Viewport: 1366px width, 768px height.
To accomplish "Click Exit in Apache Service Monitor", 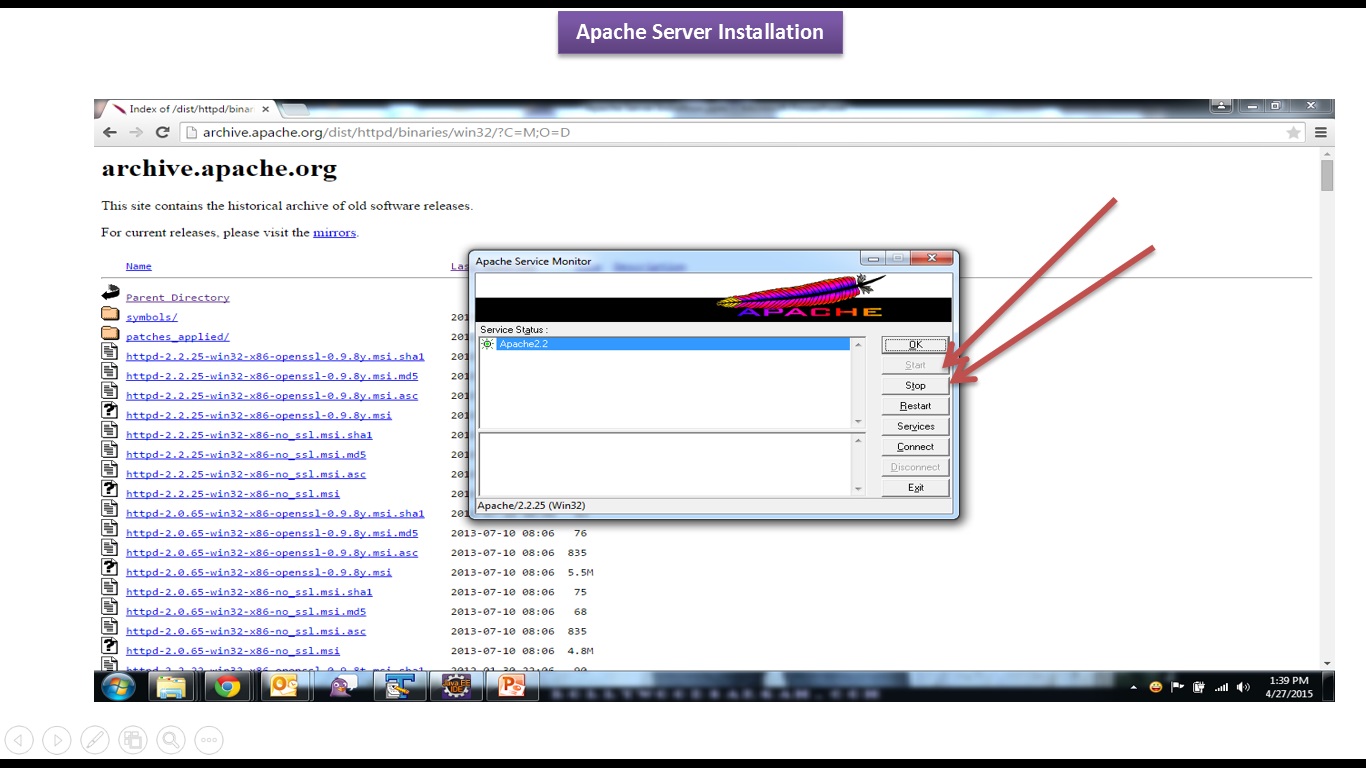I will (915, 488).
